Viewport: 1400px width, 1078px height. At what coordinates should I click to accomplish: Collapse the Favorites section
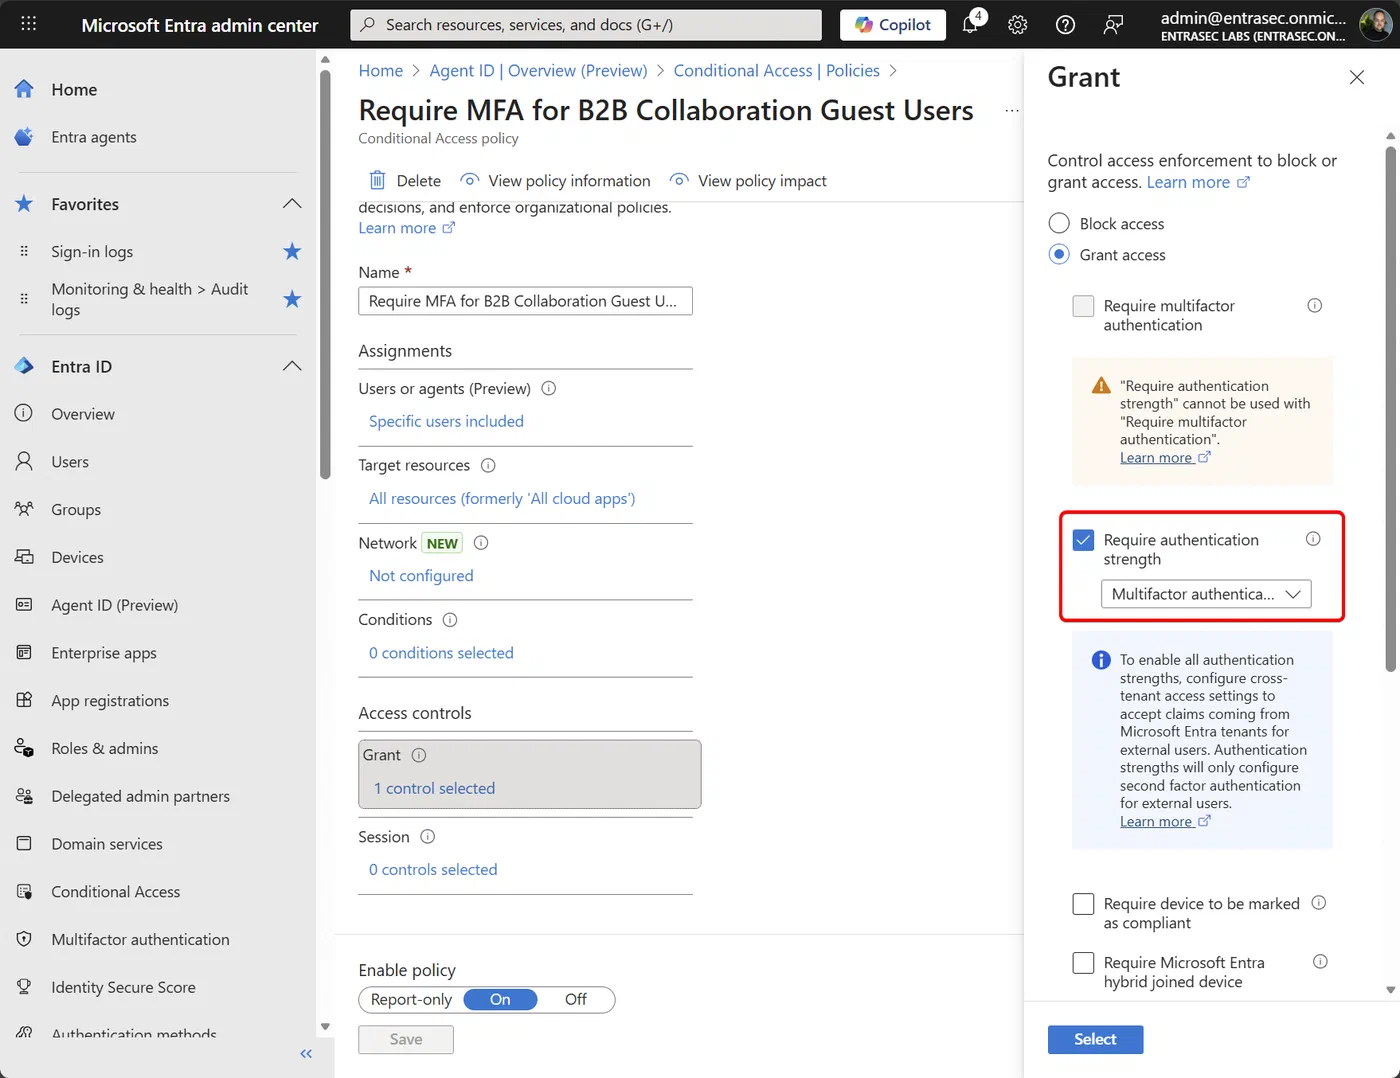(292, 204)
